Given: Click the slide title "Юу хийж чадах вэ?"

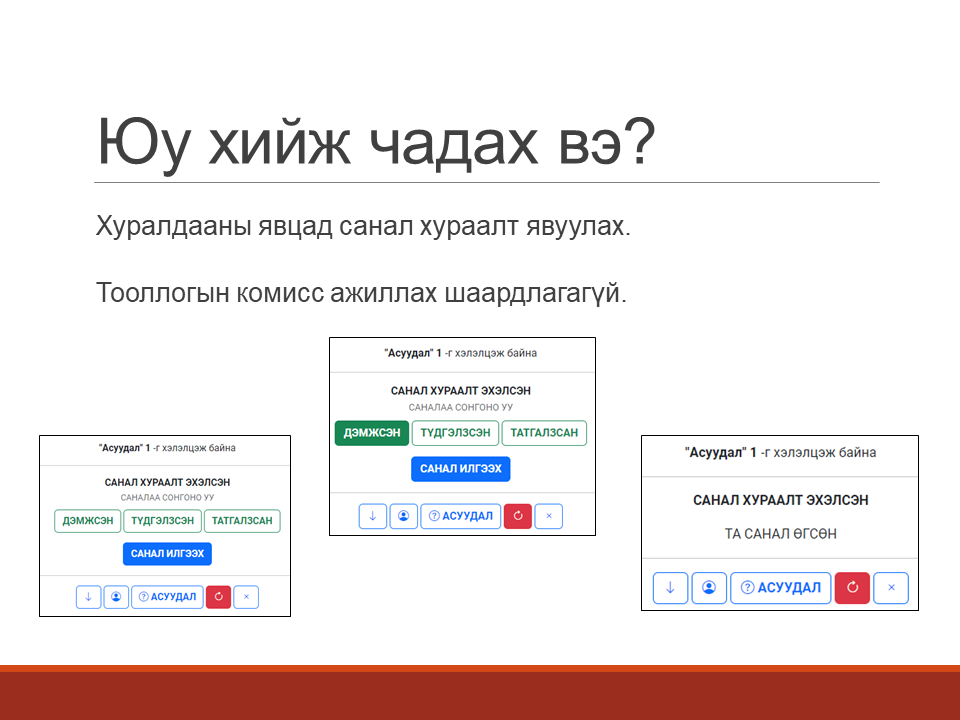Looking at the screenshot, I should (x=375, y=144).
